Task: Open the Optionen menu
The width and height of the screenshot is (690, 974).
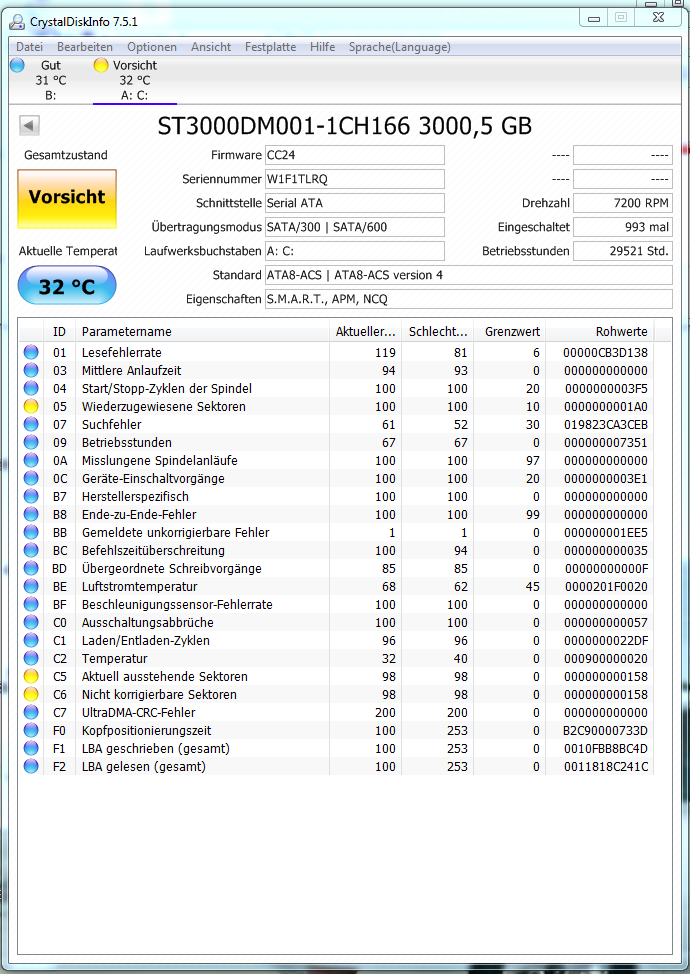Action: 152,47
